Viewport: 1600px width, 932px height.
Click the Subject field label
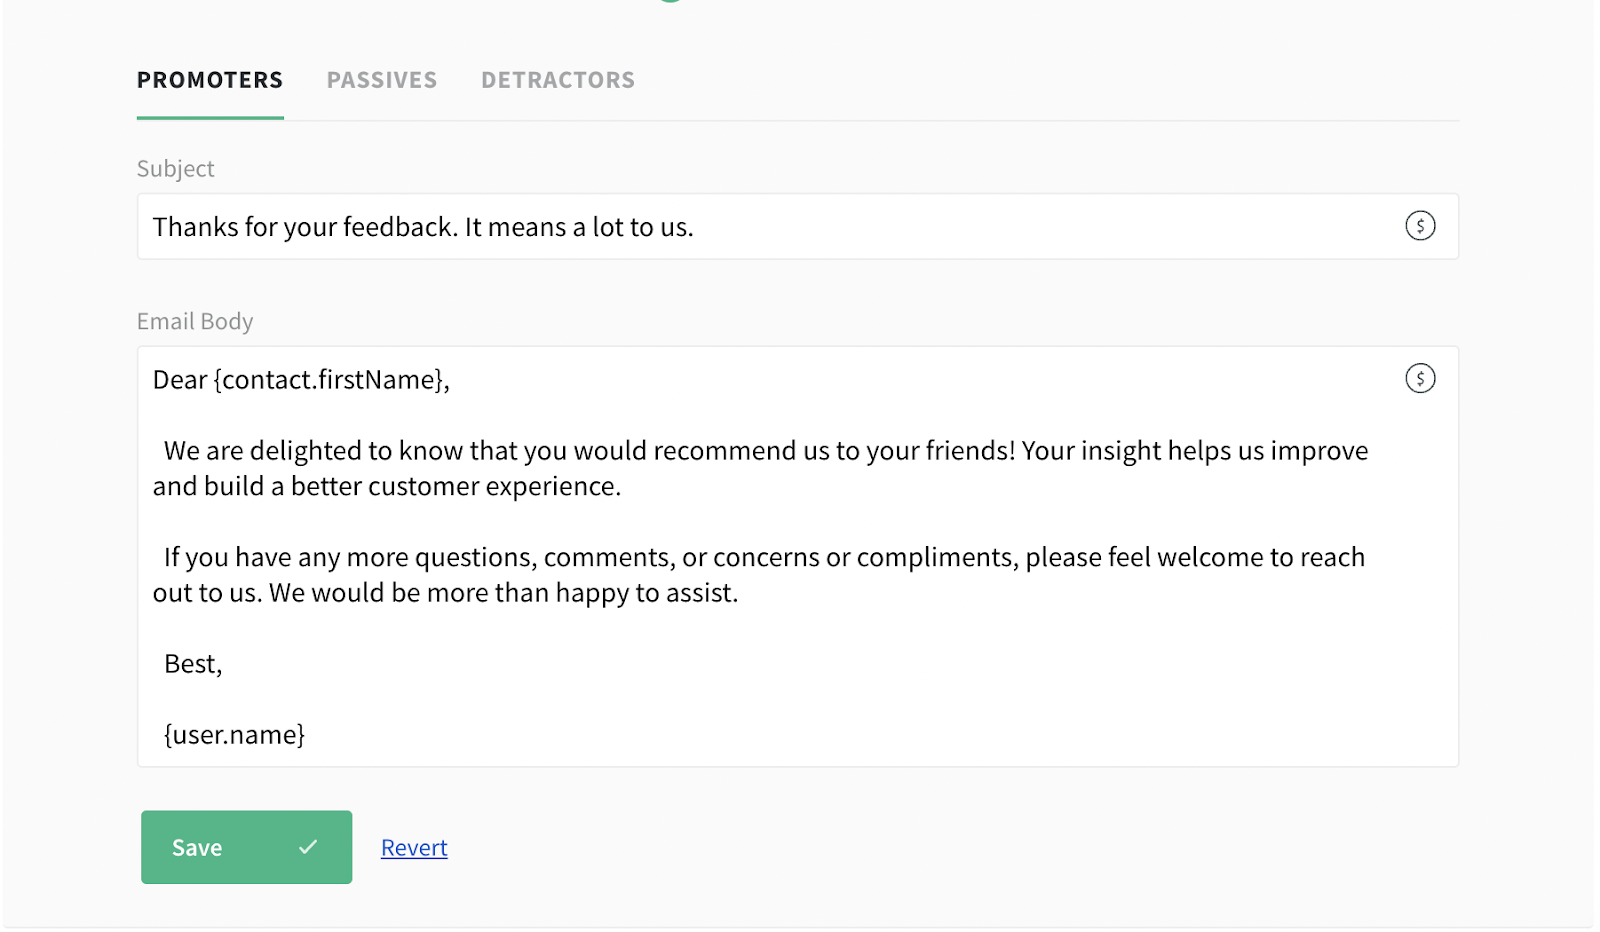click(x=175, y=169)
